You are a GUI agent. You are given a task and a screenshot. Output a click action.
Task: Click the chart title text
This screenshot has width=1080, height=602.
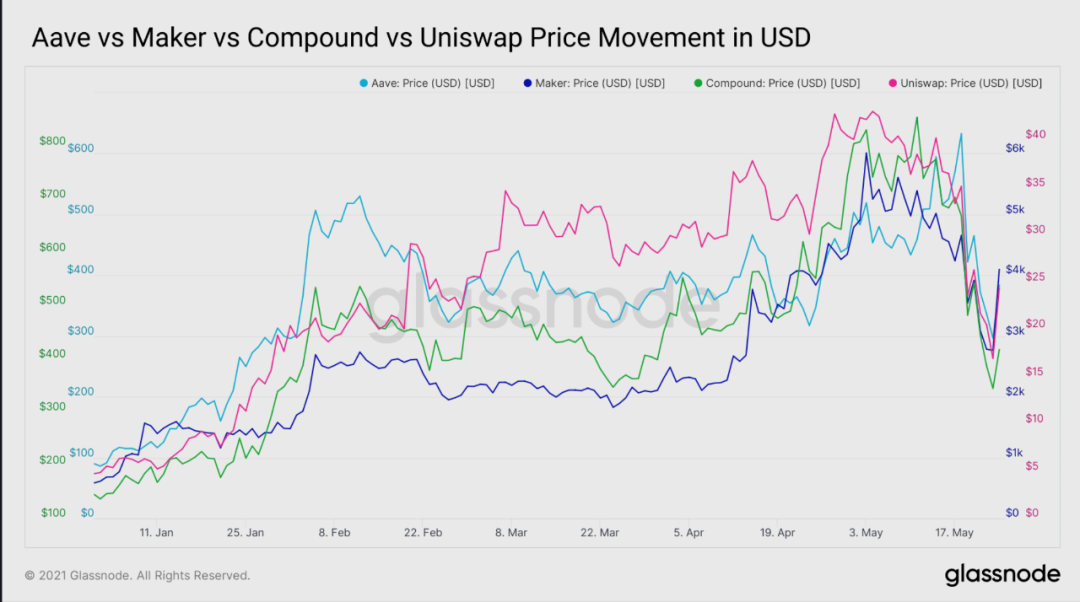[421, 37]
